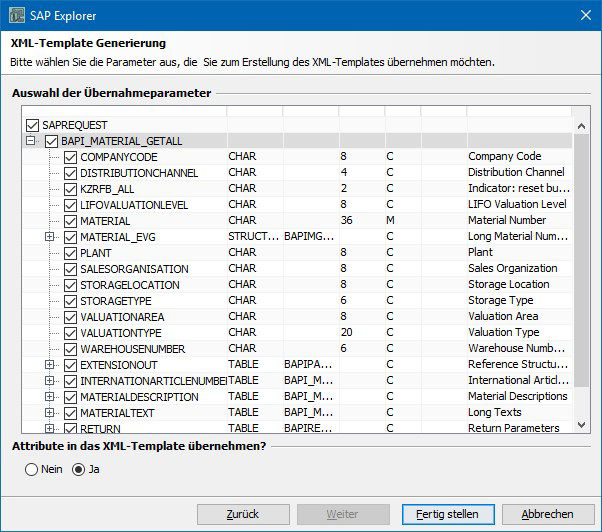Expand the EXTENSIONOUT table node
This screenshot has width=602, height=532.
pyautogui.click(x=50, y=364)
